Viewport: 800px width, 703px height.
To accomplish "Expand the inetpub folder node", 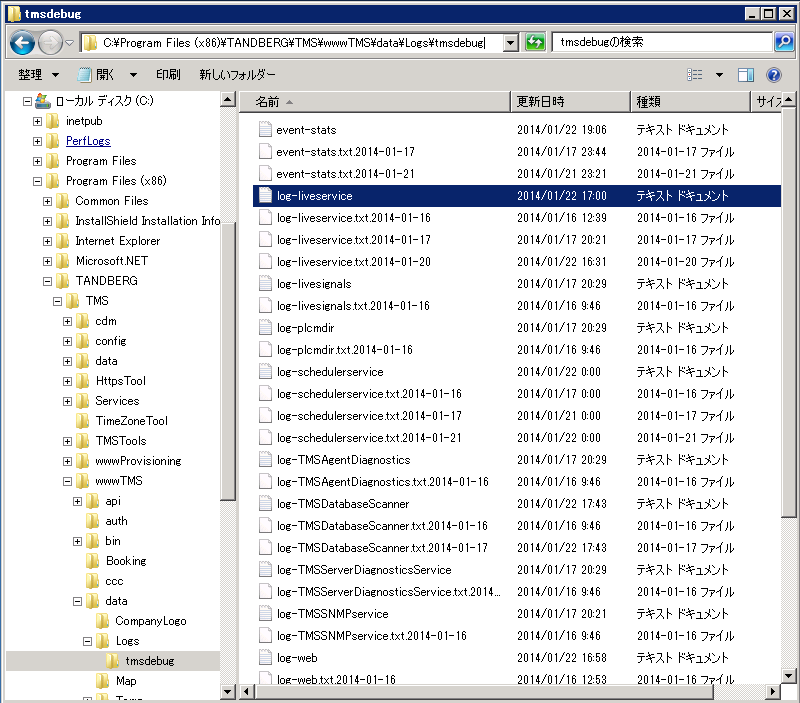I will [x=37, y=121].
